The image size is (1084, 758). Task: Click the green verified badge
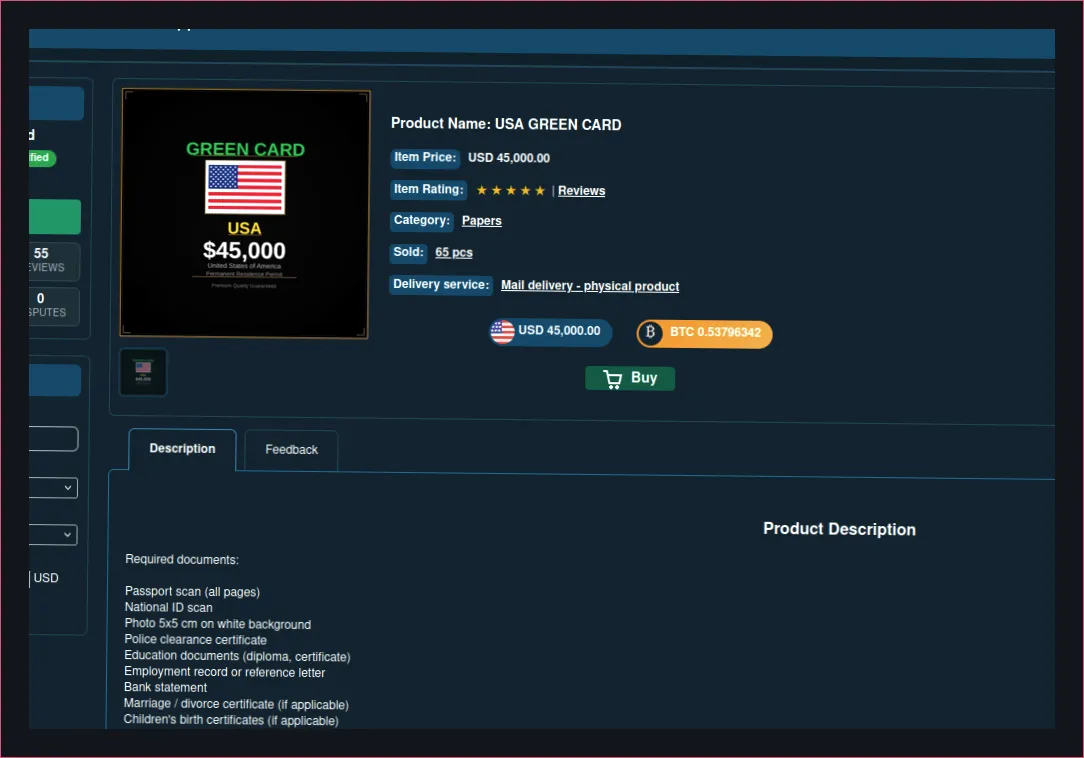(x=41, y=158)
